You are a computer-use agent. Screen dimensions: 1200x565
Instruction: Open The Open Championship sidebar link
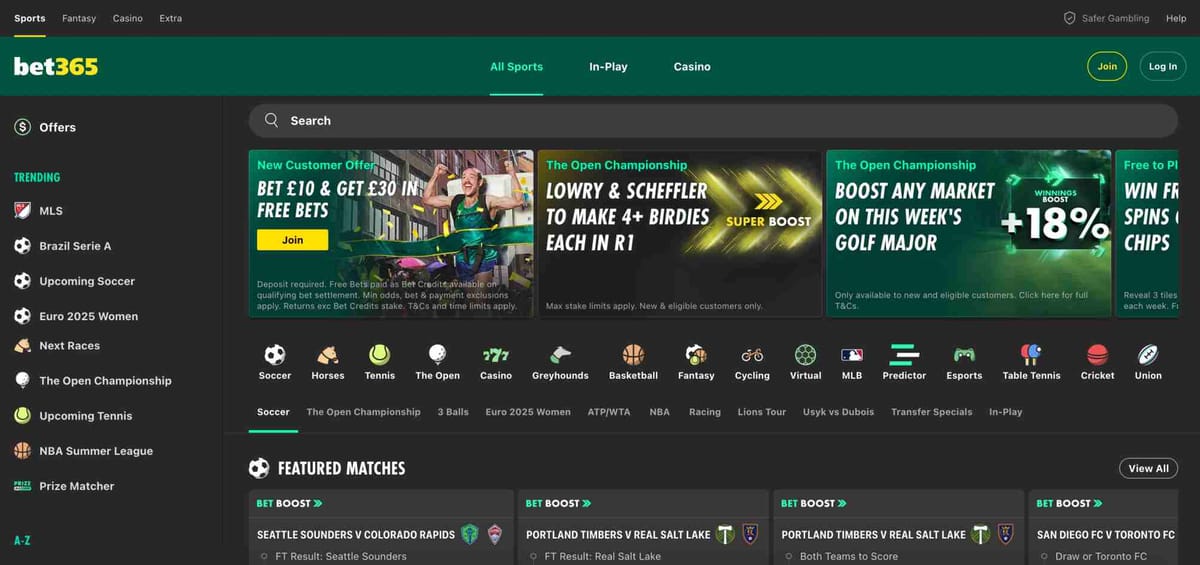[x=105, y=381]
